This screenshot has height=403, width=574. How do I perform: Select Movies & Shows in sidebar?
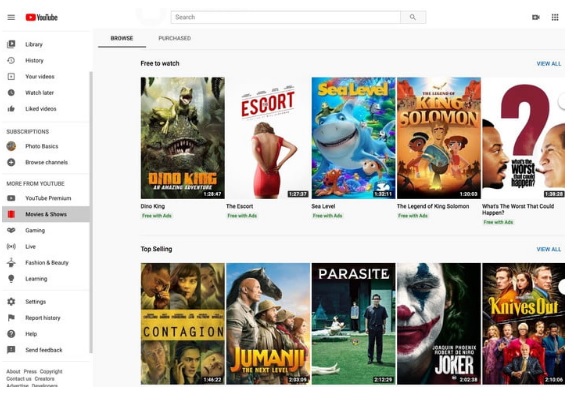46,214
